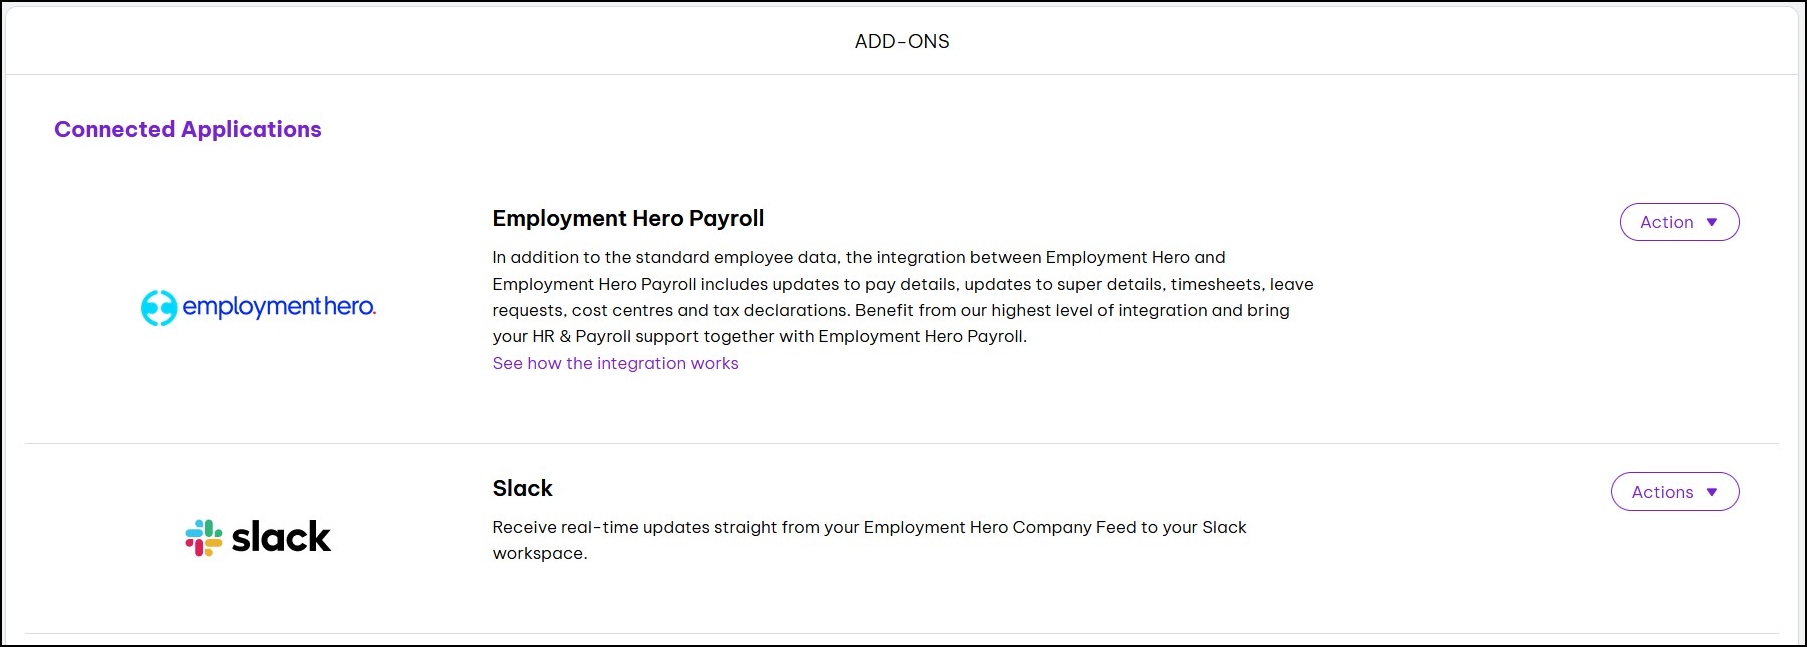Image resolution: width=1807 pixels, height=647 pixels.
Task: Click the Connected Applications section heading
Action: [x=188, y=130]
